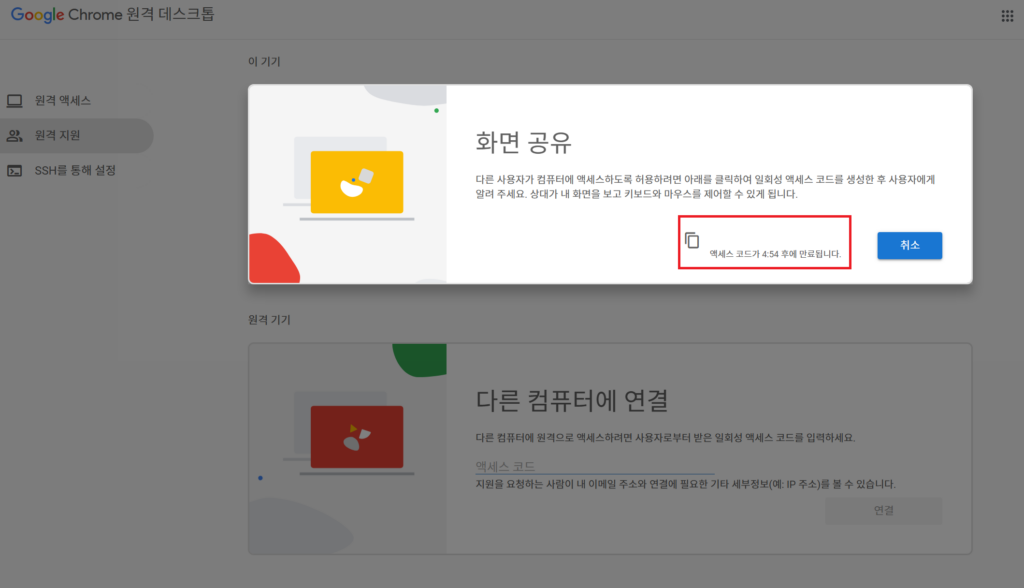The image size is (1024, 588).
Task: Click the yellow laptop screen-share illustration
Action: [356, 182]
